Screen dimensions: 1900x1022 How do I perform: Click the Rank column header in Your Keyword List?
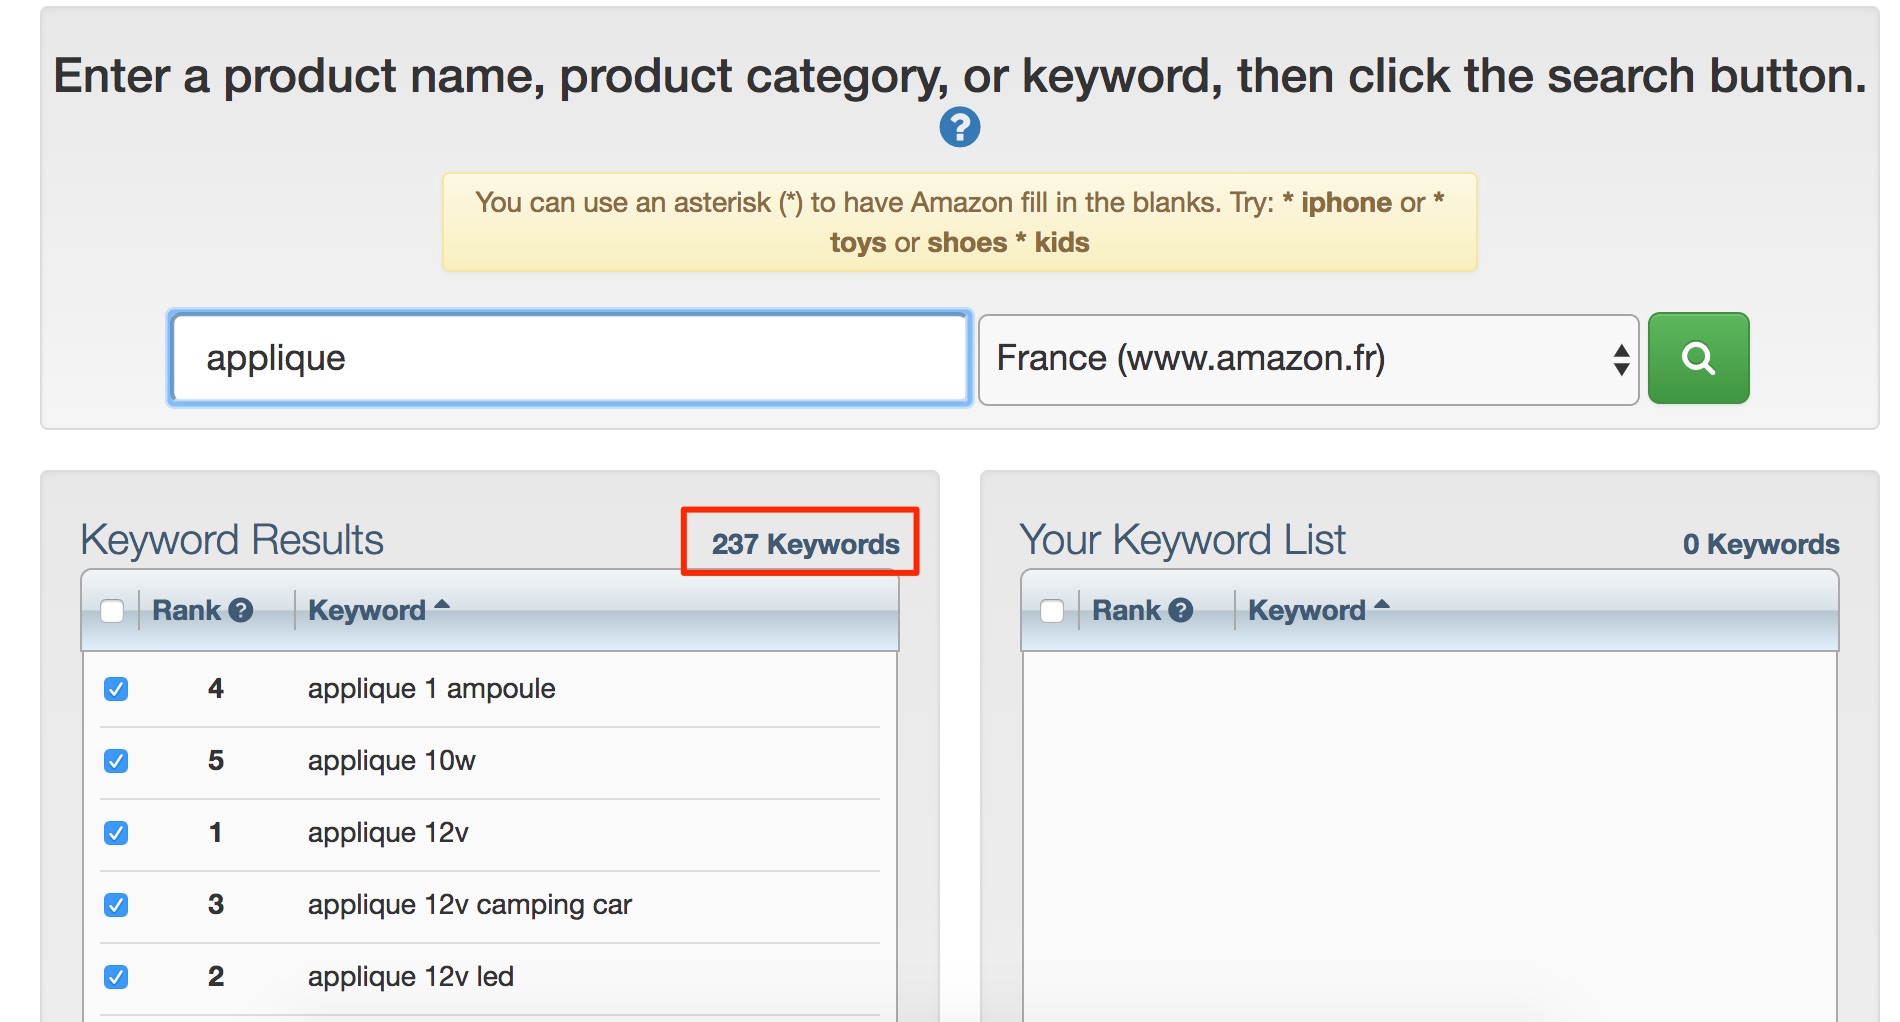pyautogui.click(x=1126, y=610)
